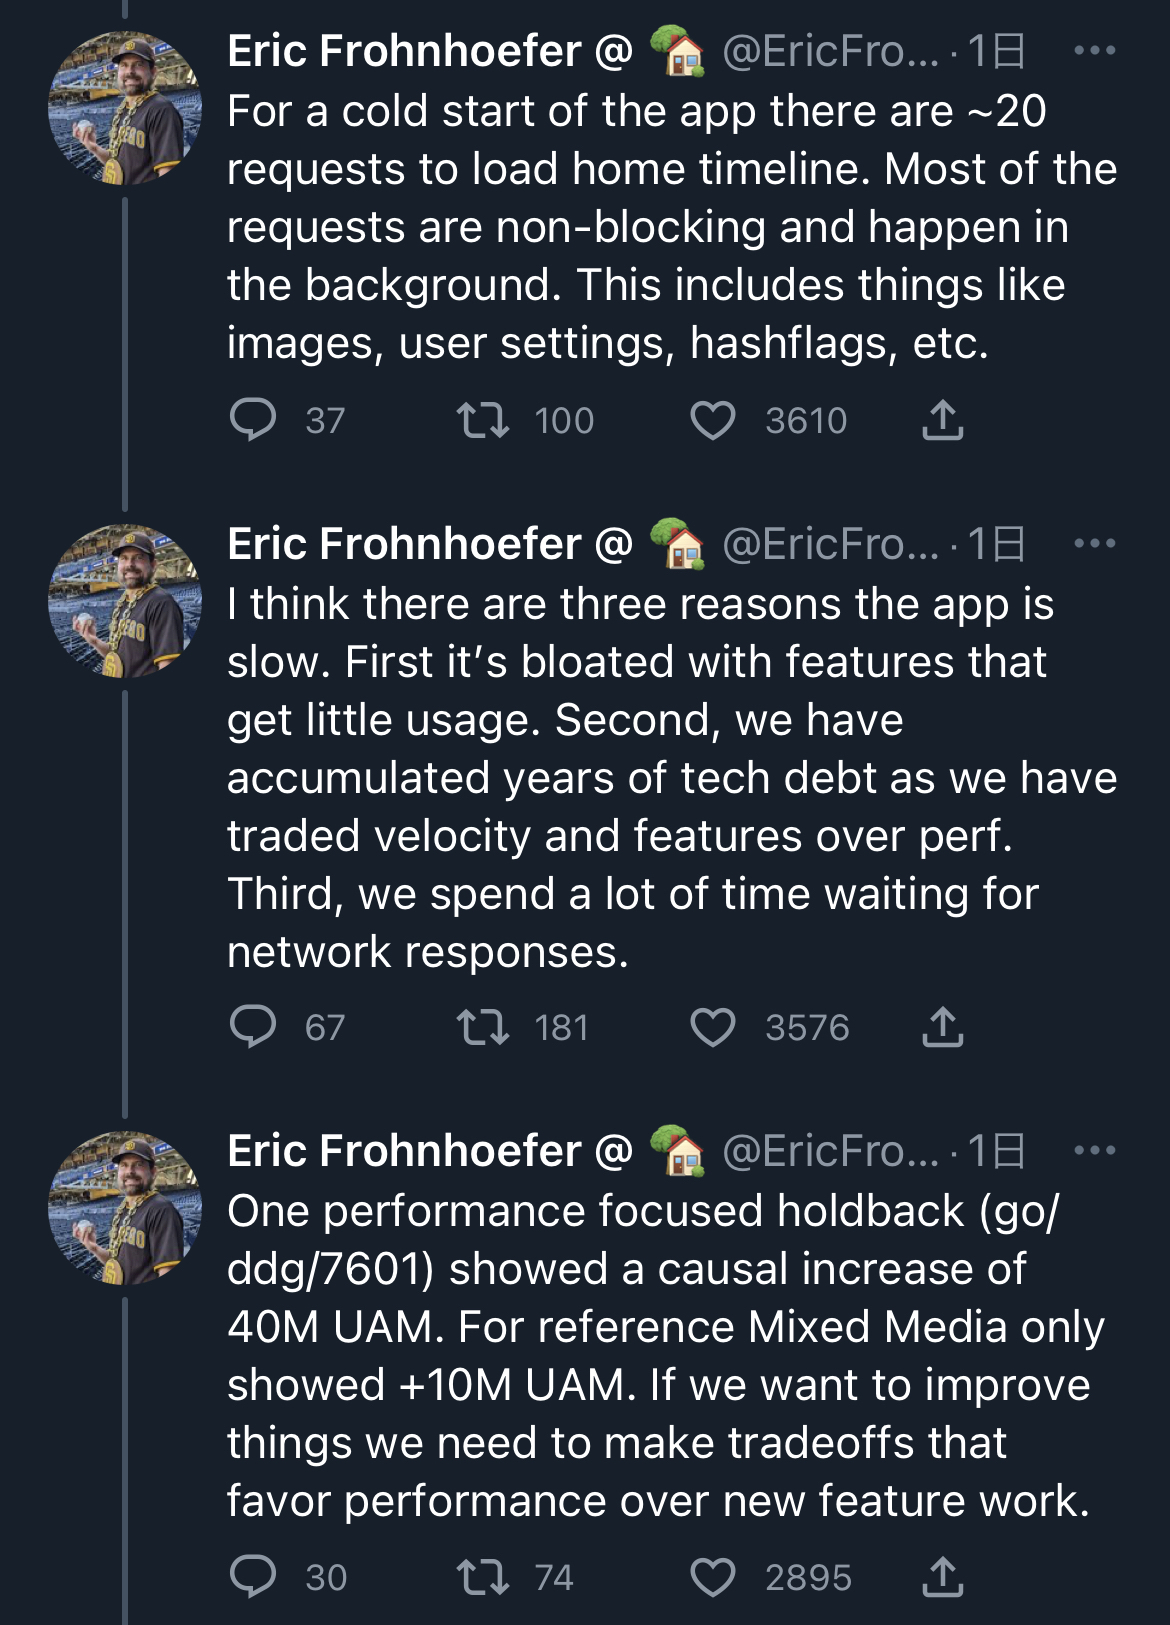Open @EricFro handle on the third tweet
This screenshot has width=1170, height=1625.
(830, 1151)
